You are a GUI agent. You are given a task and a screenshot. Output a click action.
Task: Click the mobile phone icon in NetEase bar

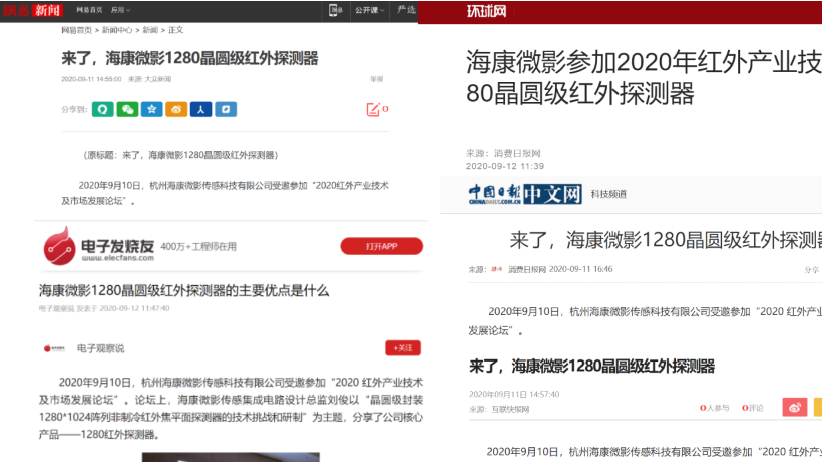click(x=334, y=10)
